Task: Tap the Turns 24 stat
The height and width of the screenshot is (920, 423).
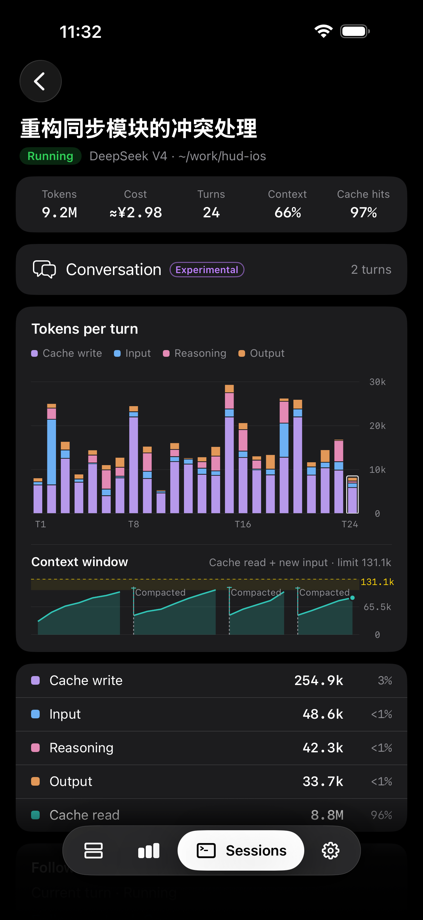Action: click(211, 204)
